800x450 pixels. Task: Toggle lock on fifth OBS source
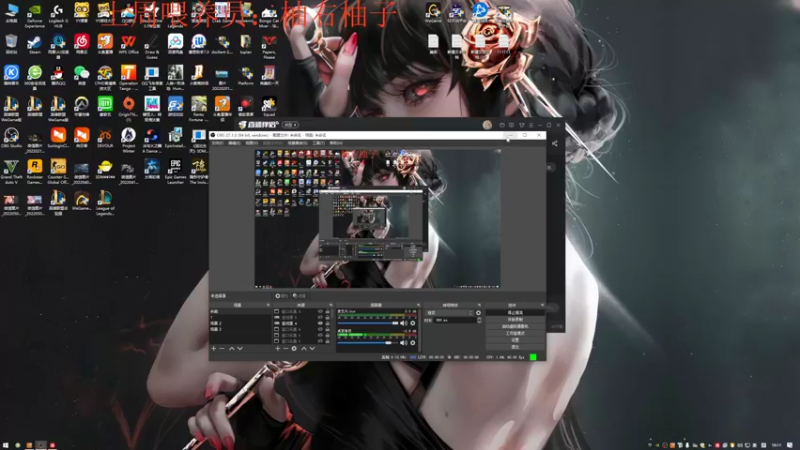point(328,335)
